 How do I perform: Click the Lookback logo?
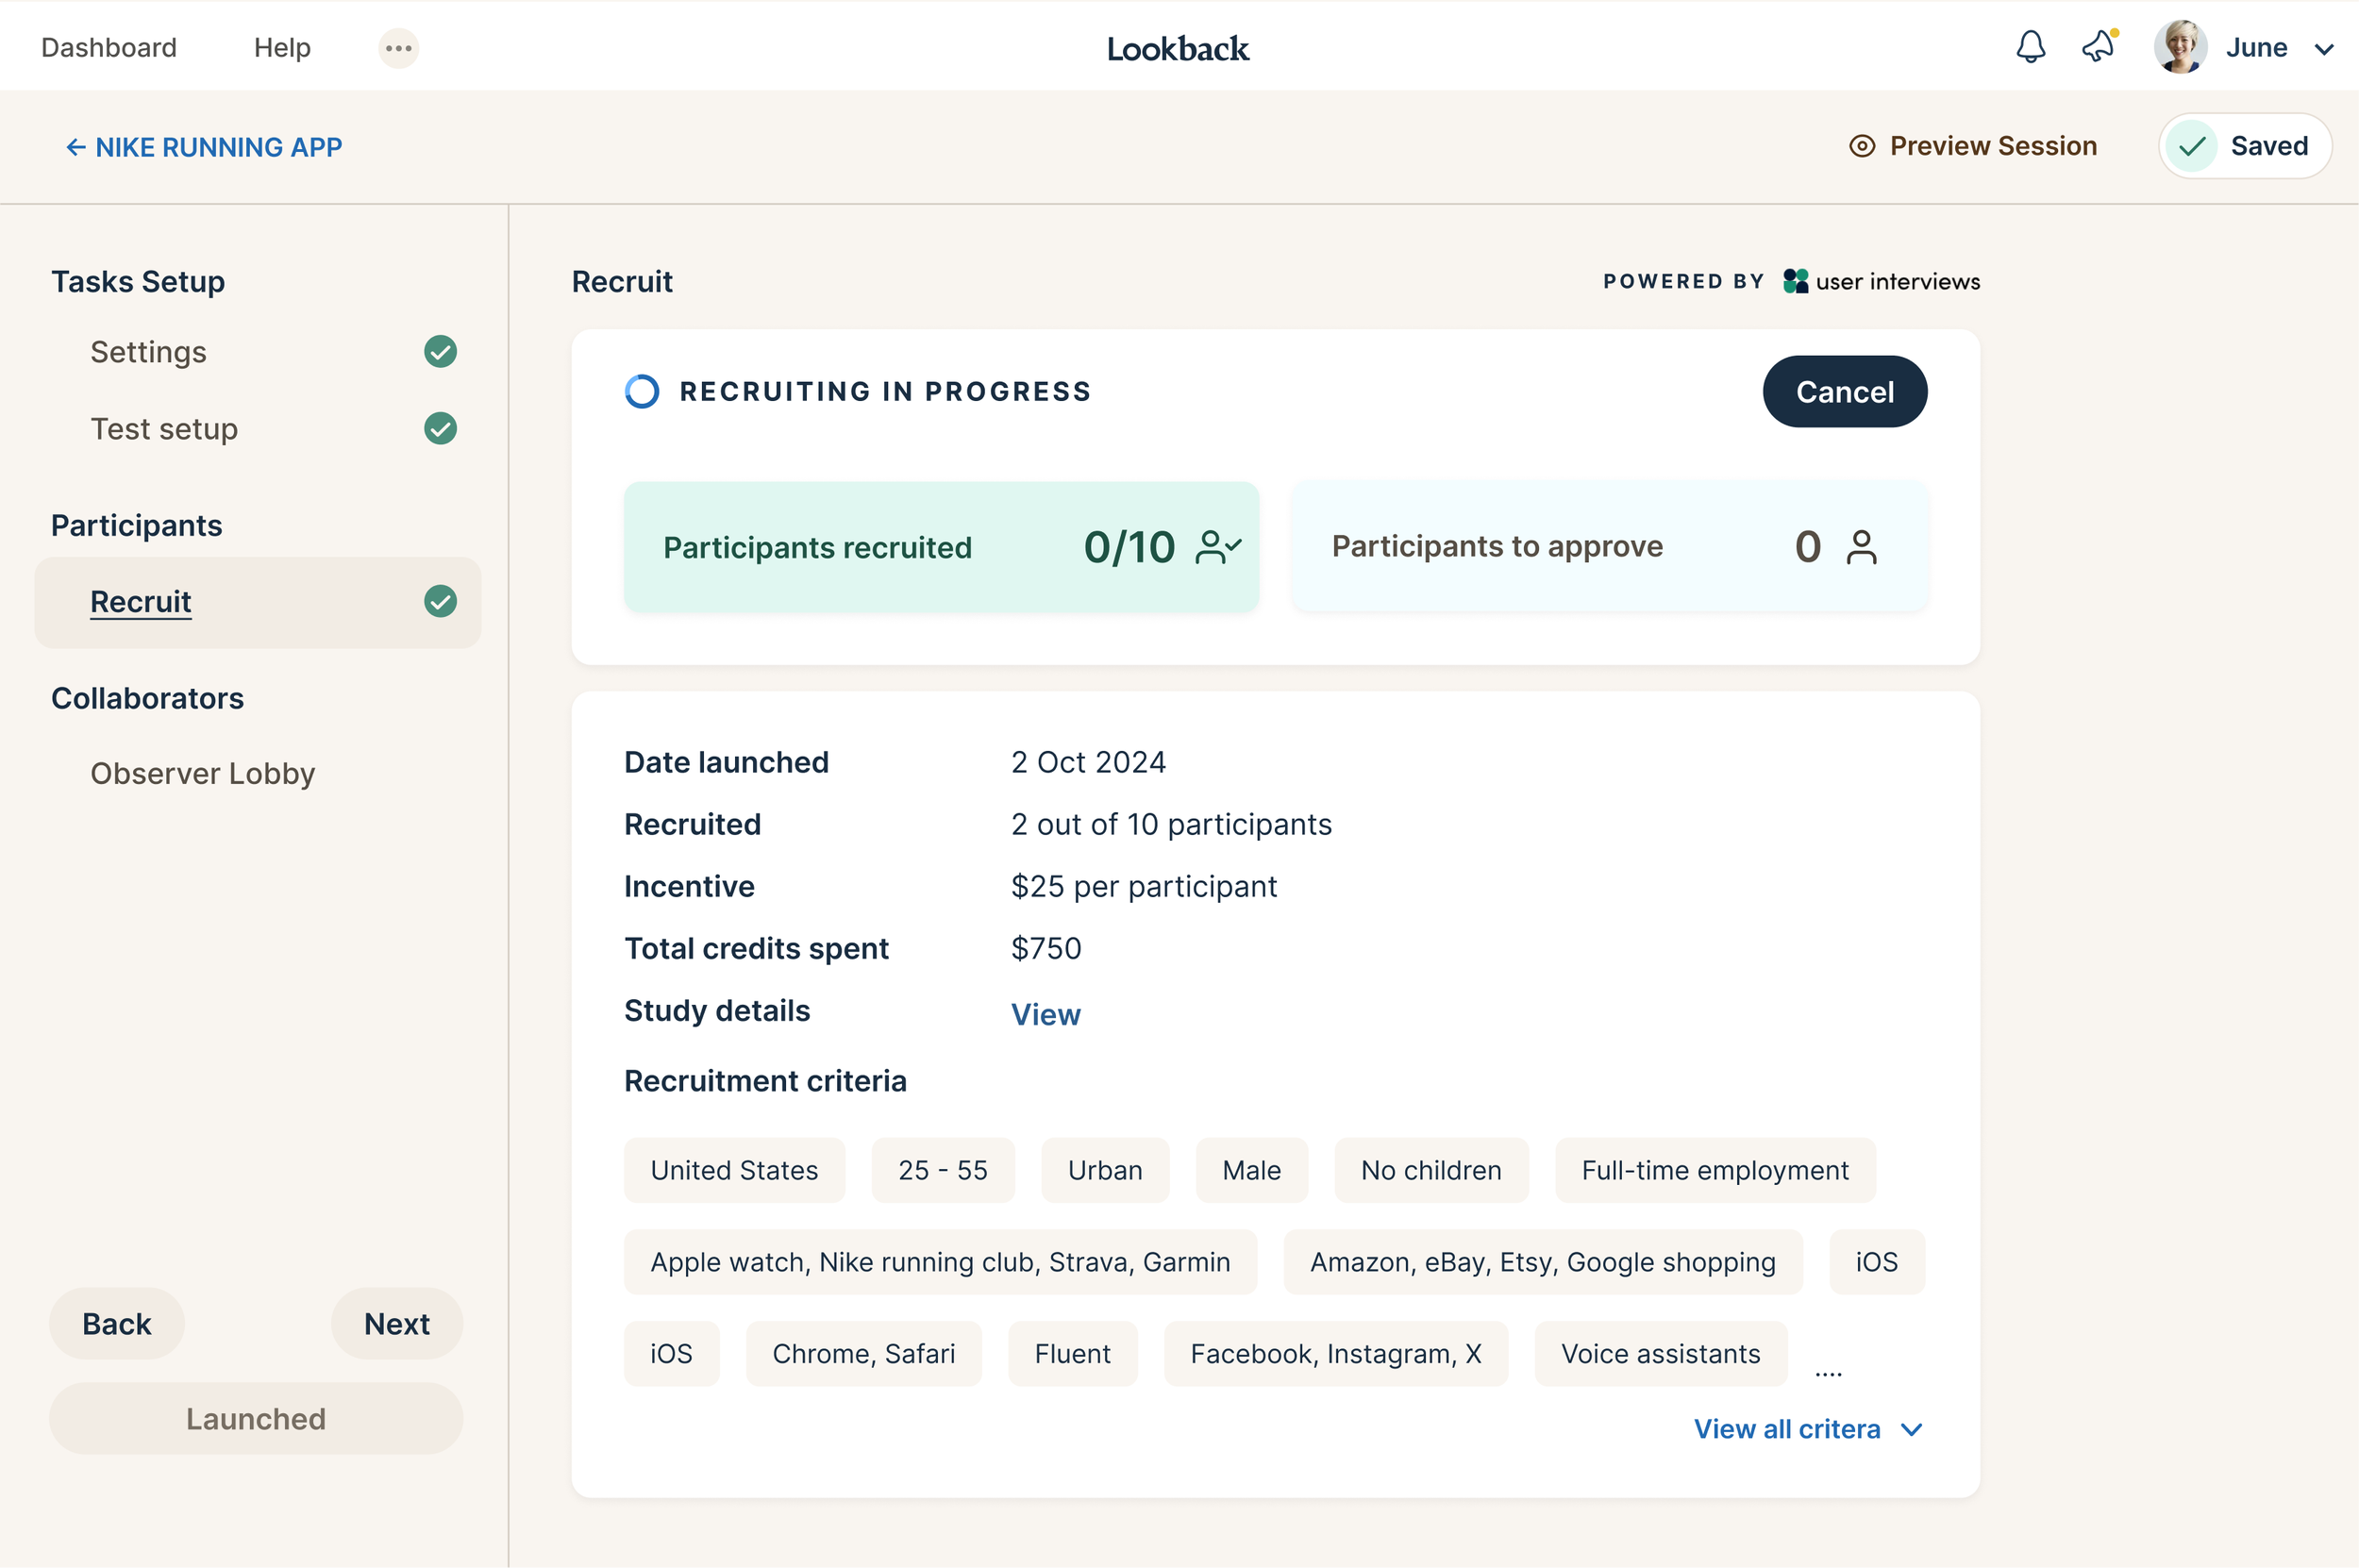[x=1178, y=48]
